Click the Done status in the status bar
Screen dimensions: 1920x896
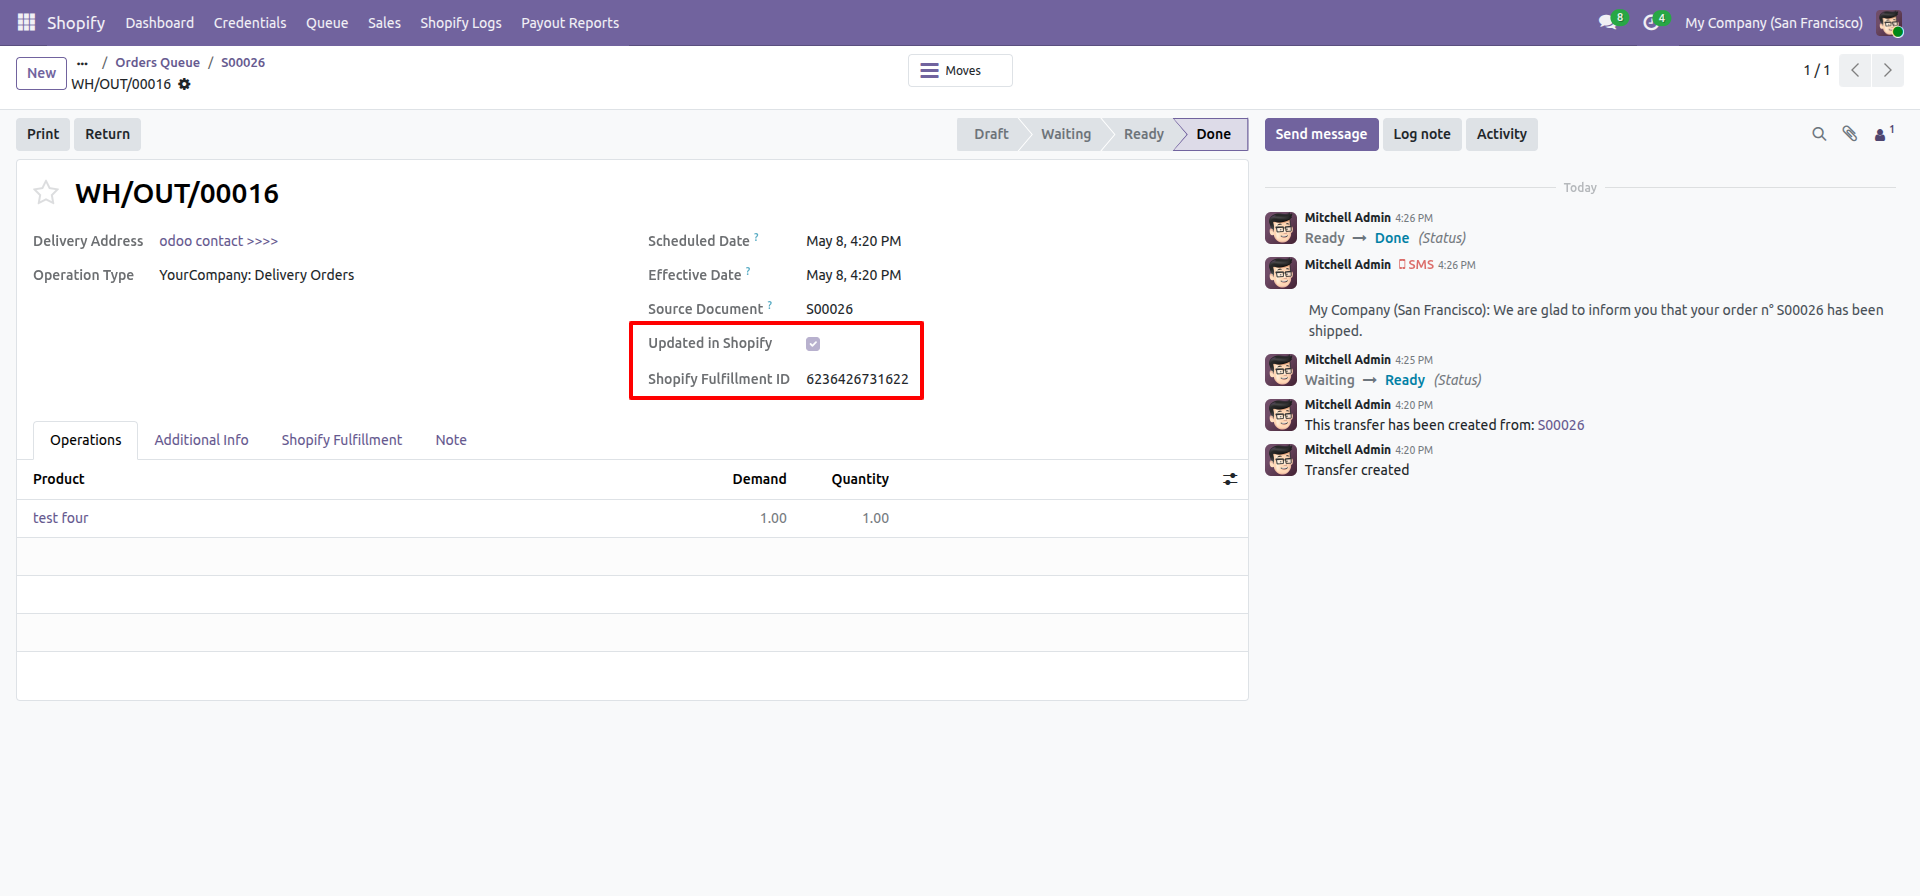pyautogui.click(x=1213, y=134)
